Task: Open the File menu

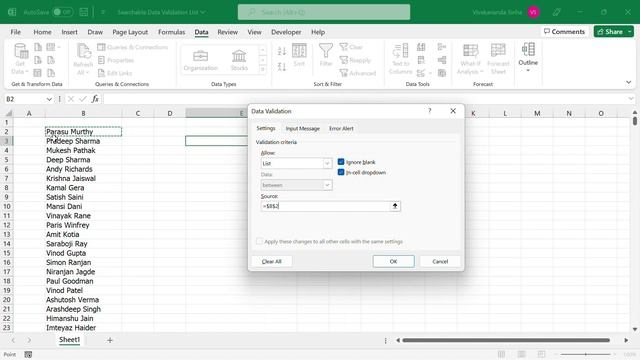Action: [x=16, y=32]
